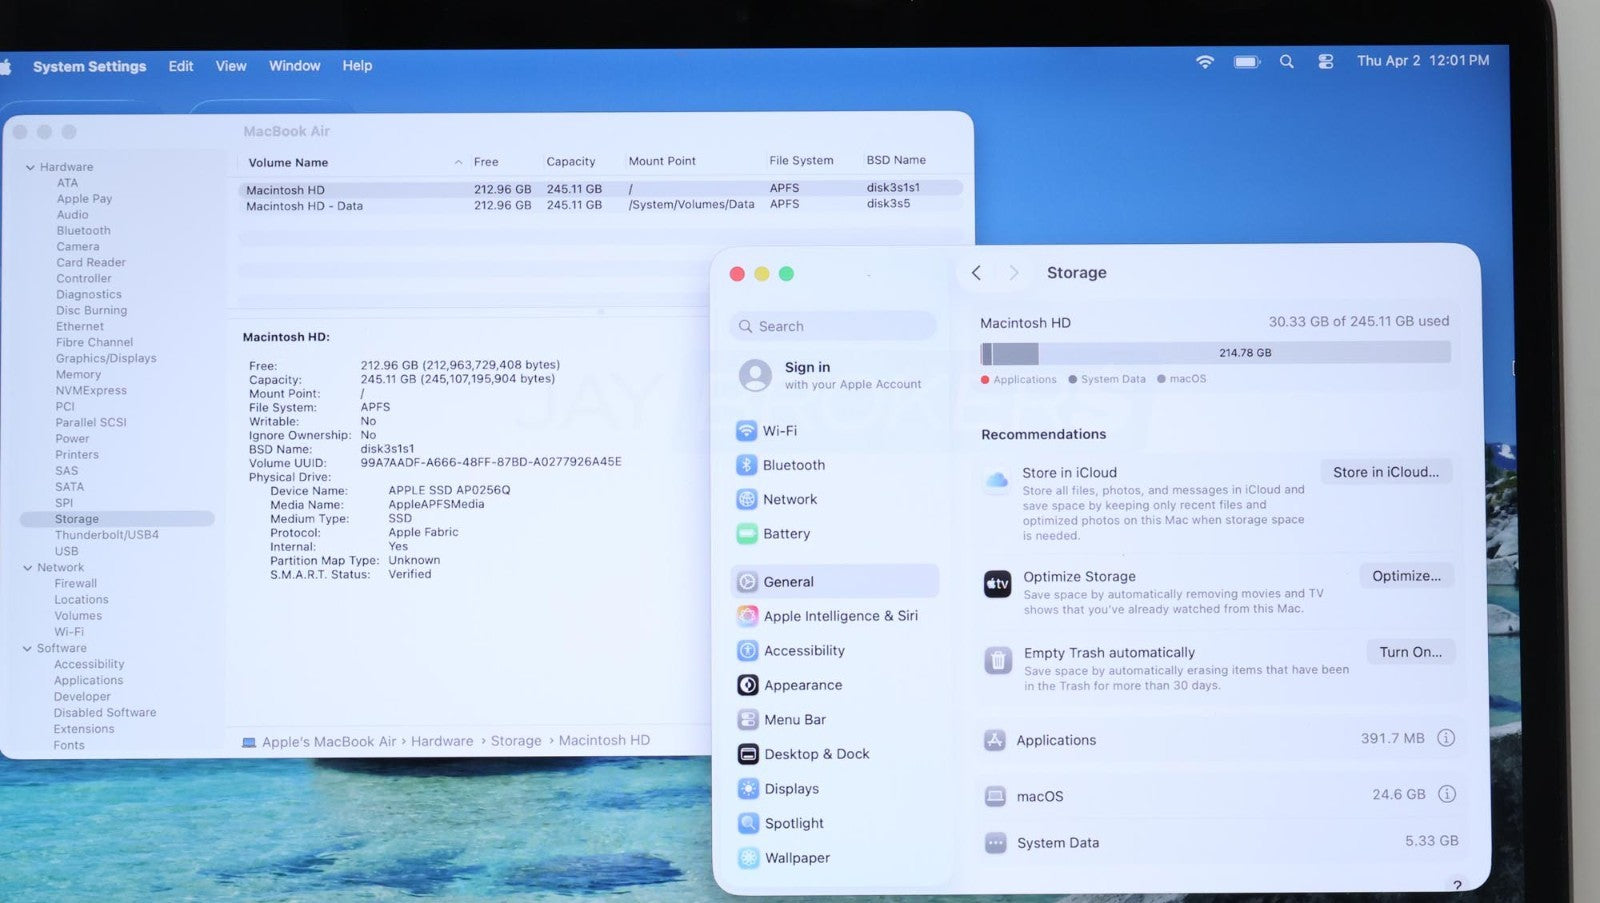
Task: Open the Window menu in menu bar
Action: [294, 66]
